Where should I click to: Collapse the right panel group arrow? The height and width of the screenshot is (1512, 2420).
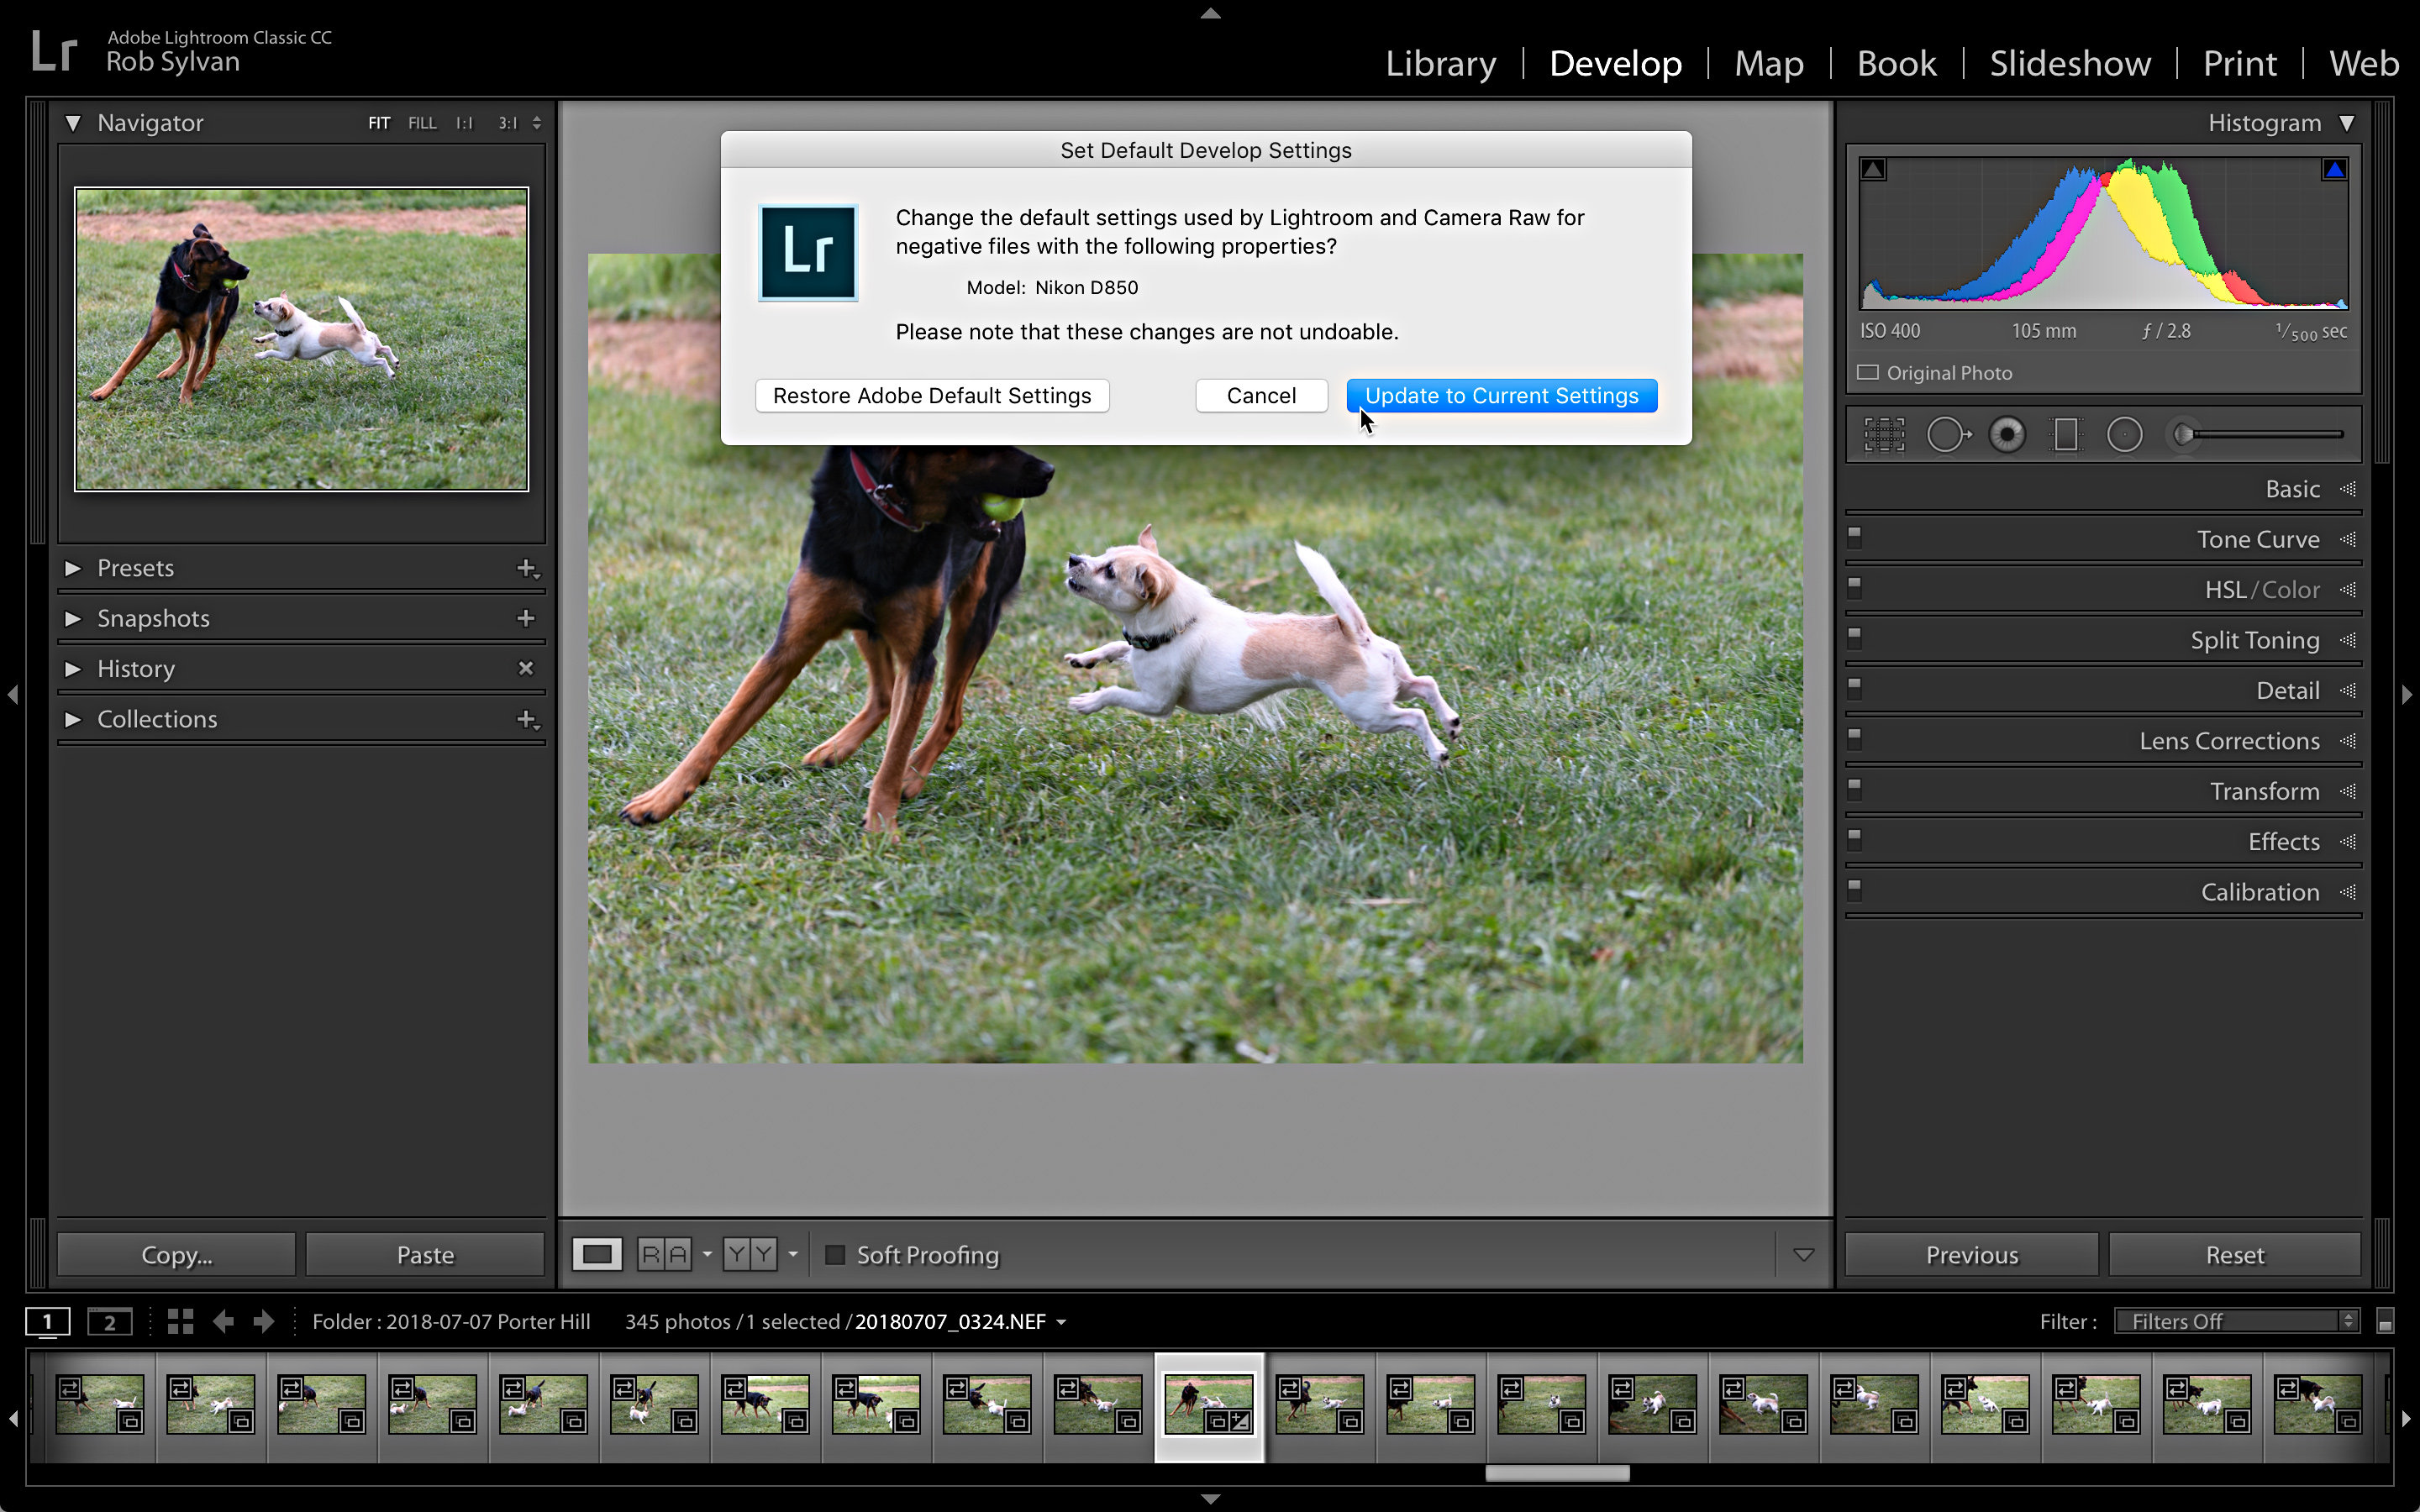[x=2407, y=694]
